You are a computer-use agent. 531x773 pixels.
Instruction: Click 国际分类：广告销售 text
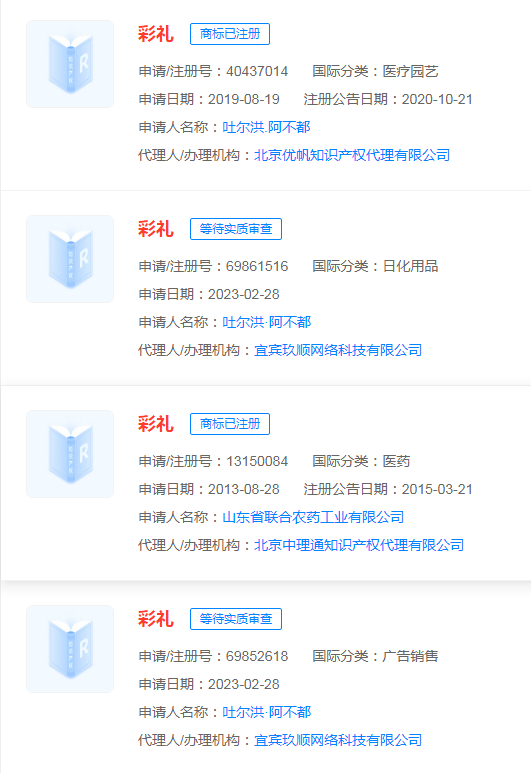coord(375,656)
